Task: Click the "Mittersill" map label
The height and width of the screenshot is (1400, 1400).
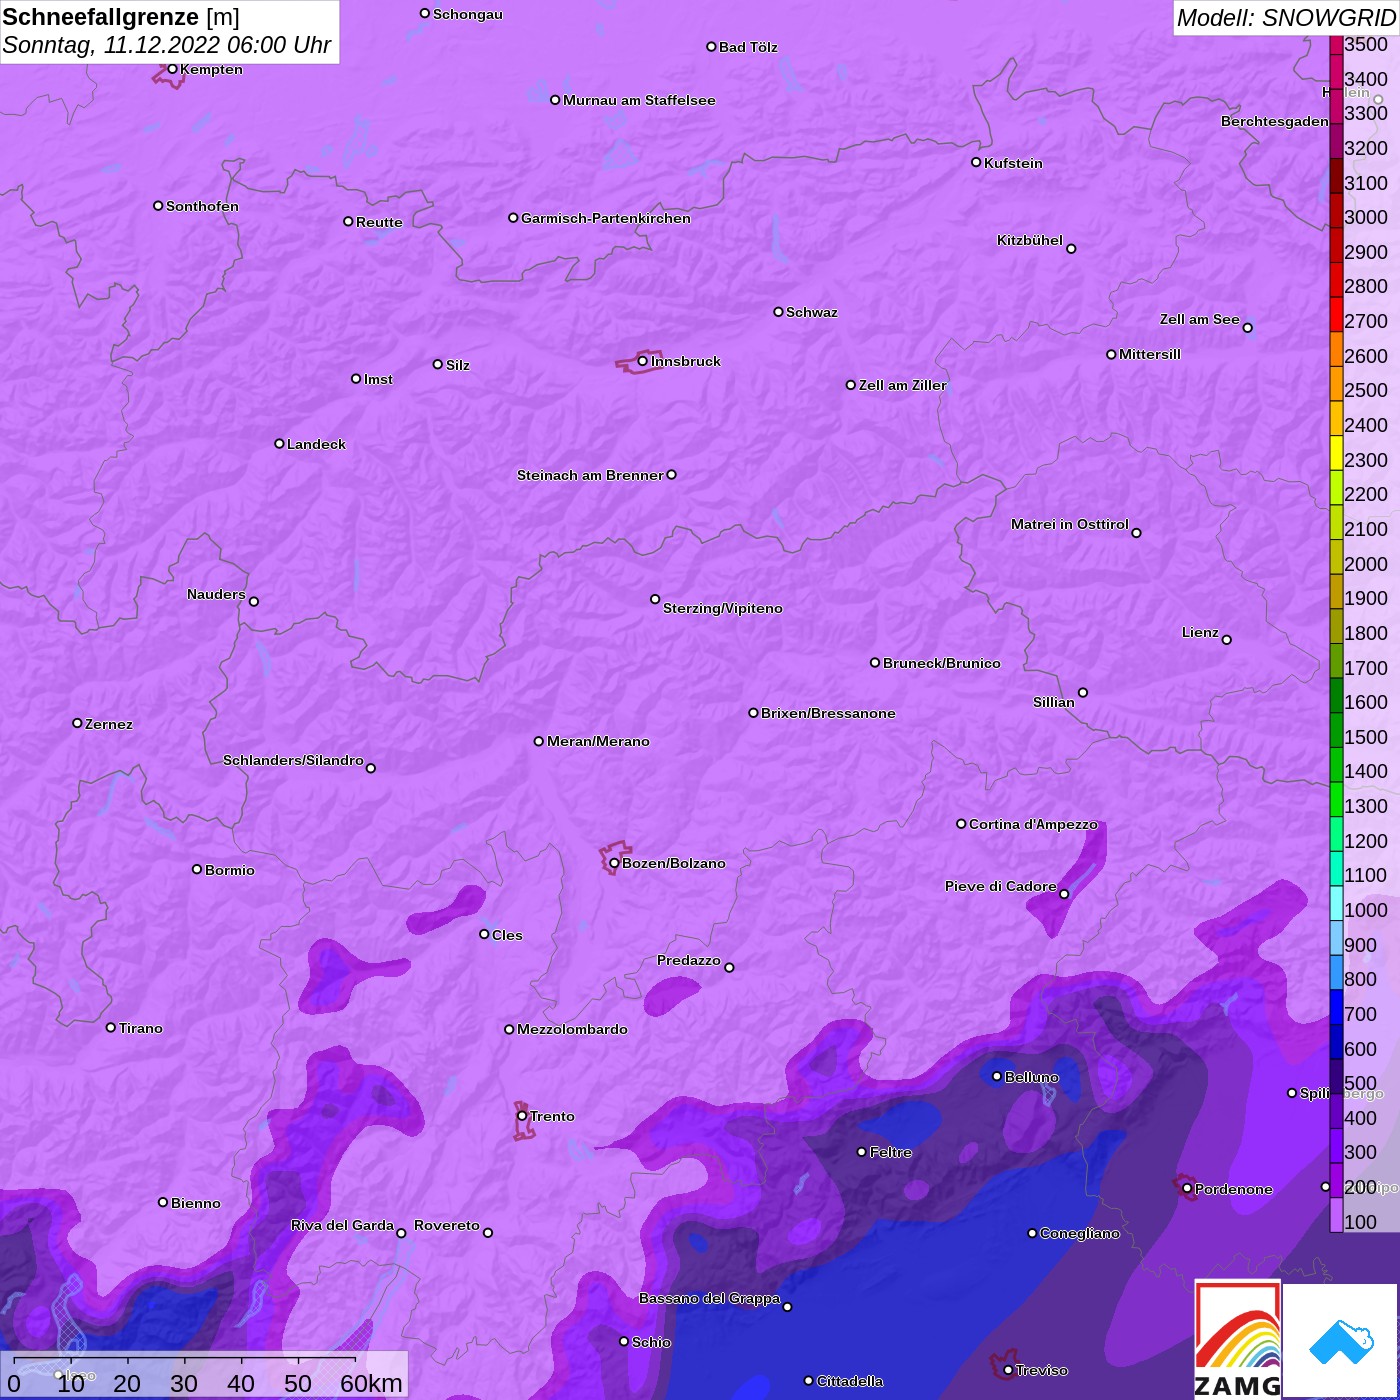Action: click(1150, 354)
